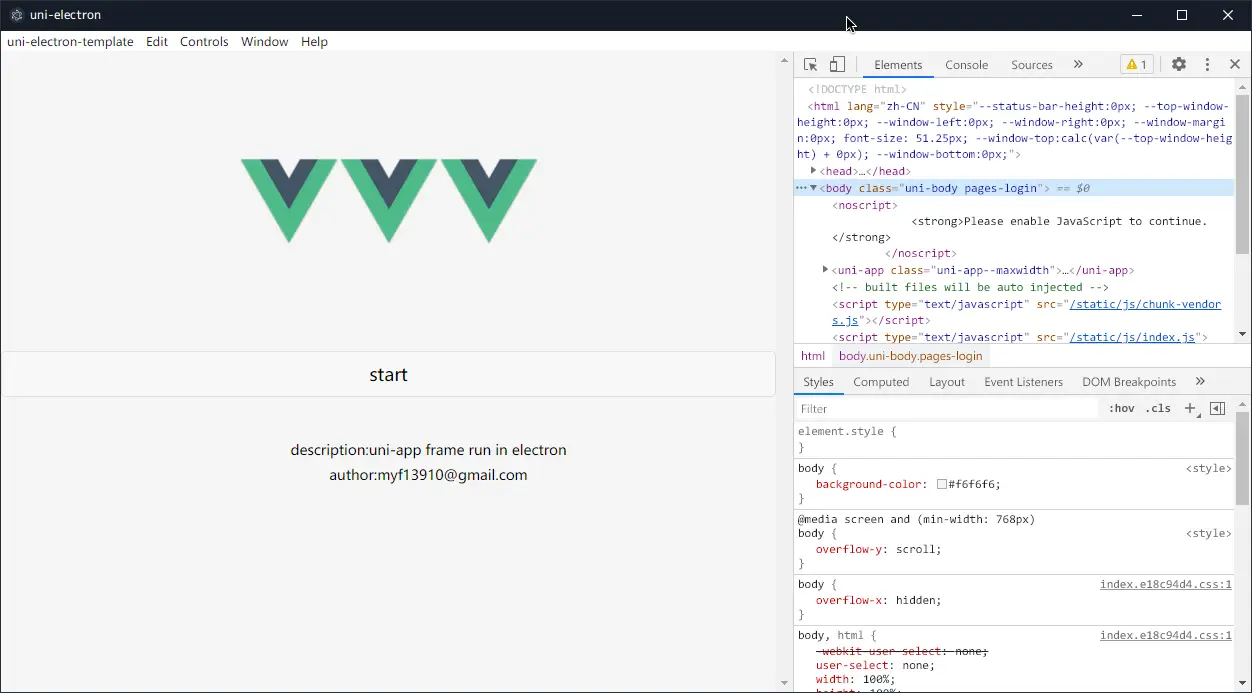
Task: Open the DOM Breakpoints tab
Action: [x=1129, y=381]
